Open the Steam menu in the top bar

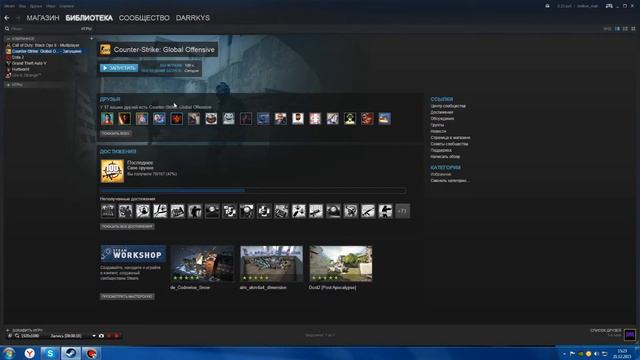[9, 6]
